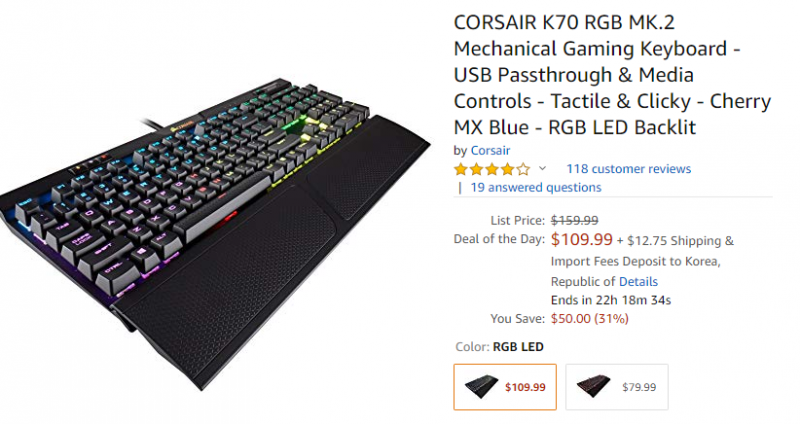Click the CORSAIR K70 RGB MK.2 product title

point(589,75)
